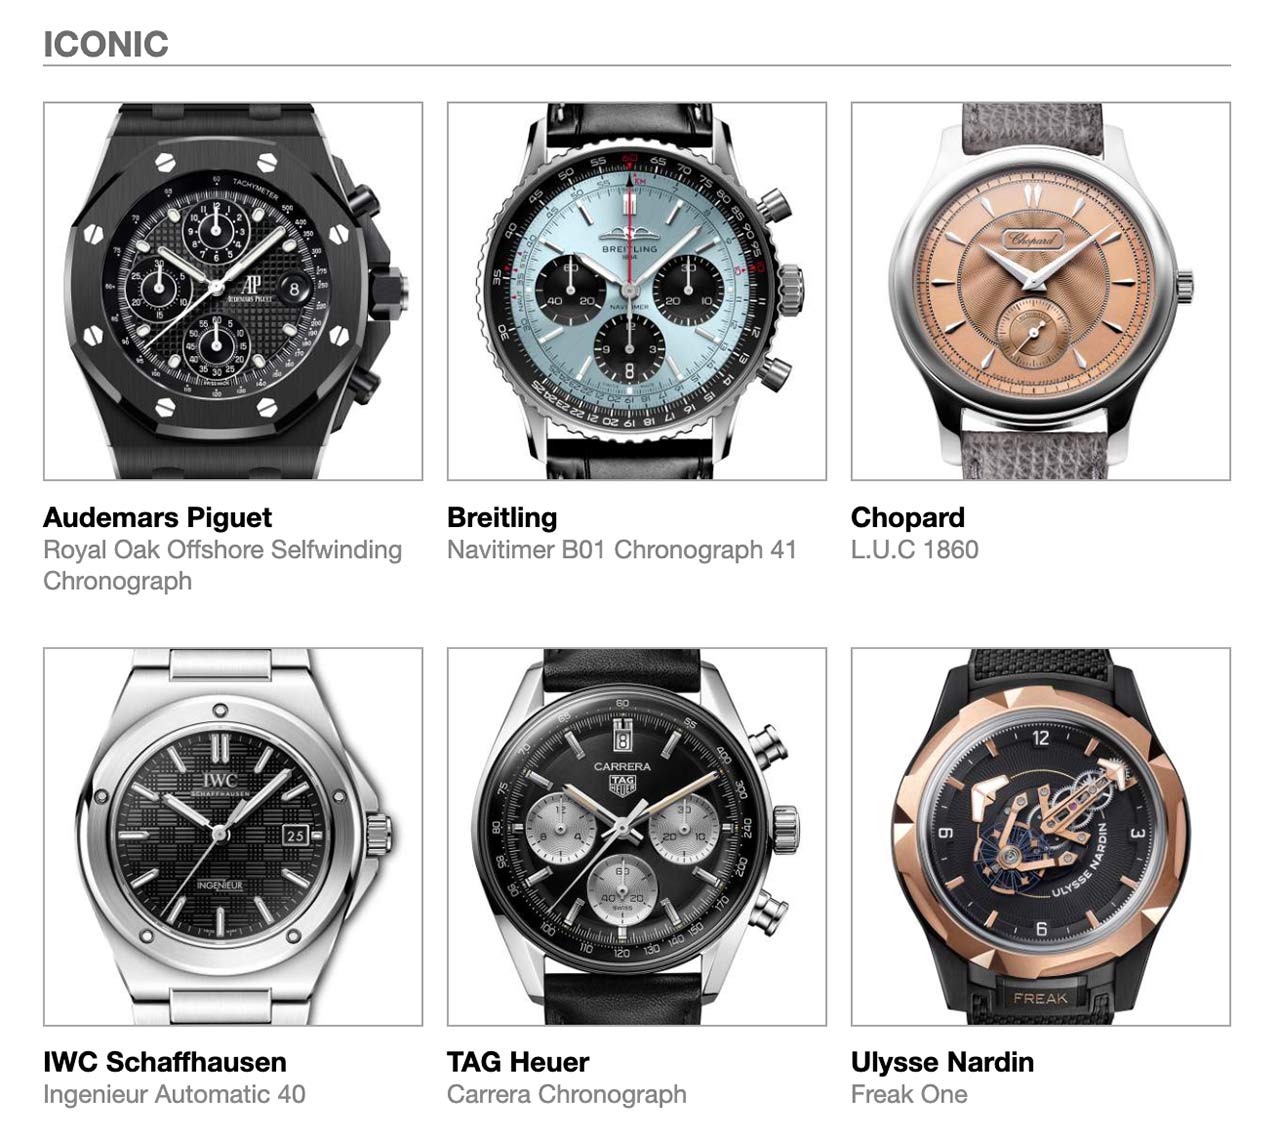Click the TAG Heuer brand name

[518, 1062]
